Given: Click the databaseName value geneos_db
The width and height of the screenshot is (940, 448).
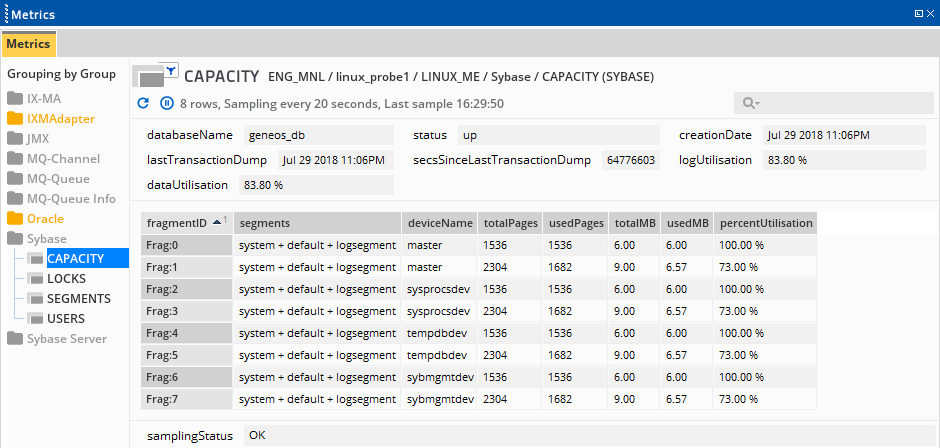Looking at the screenshot, I should [x=319, y=136].
